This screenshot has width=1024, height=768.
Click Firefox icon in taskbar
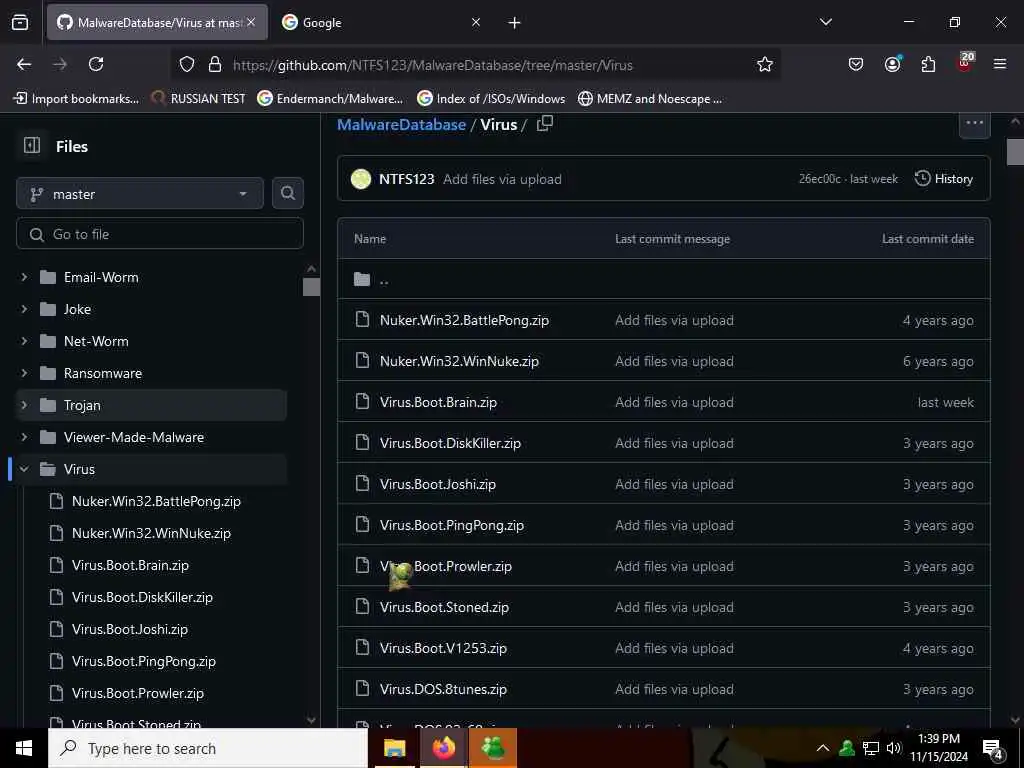click(443, 748)
